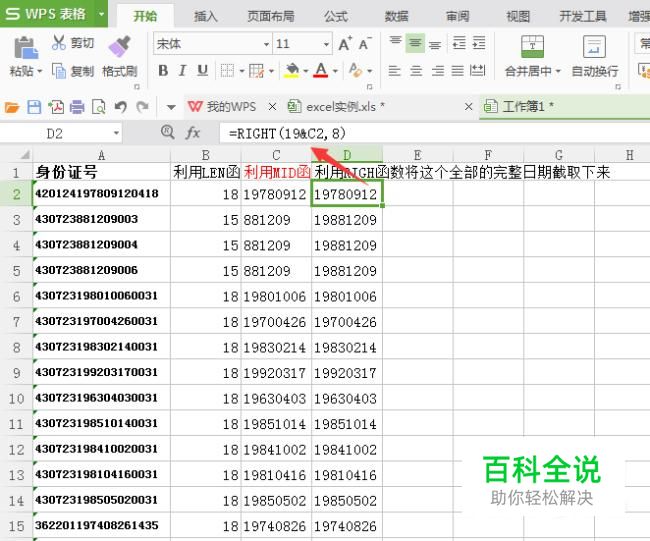
Task: Switch to 插入 ribbon tab
Action: coord(206,16)
